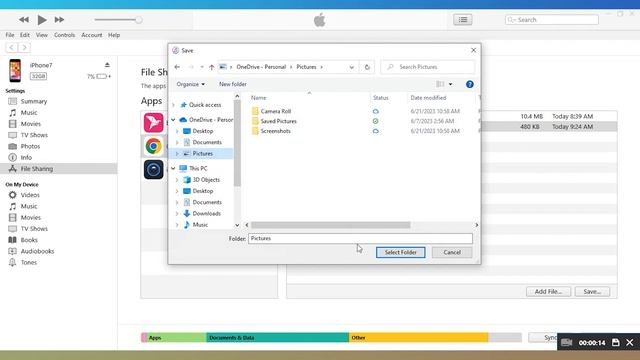This screenshot has height=360, width=640.
Task: Select the Chrome app in Apps list
Action: click(153, 146)
